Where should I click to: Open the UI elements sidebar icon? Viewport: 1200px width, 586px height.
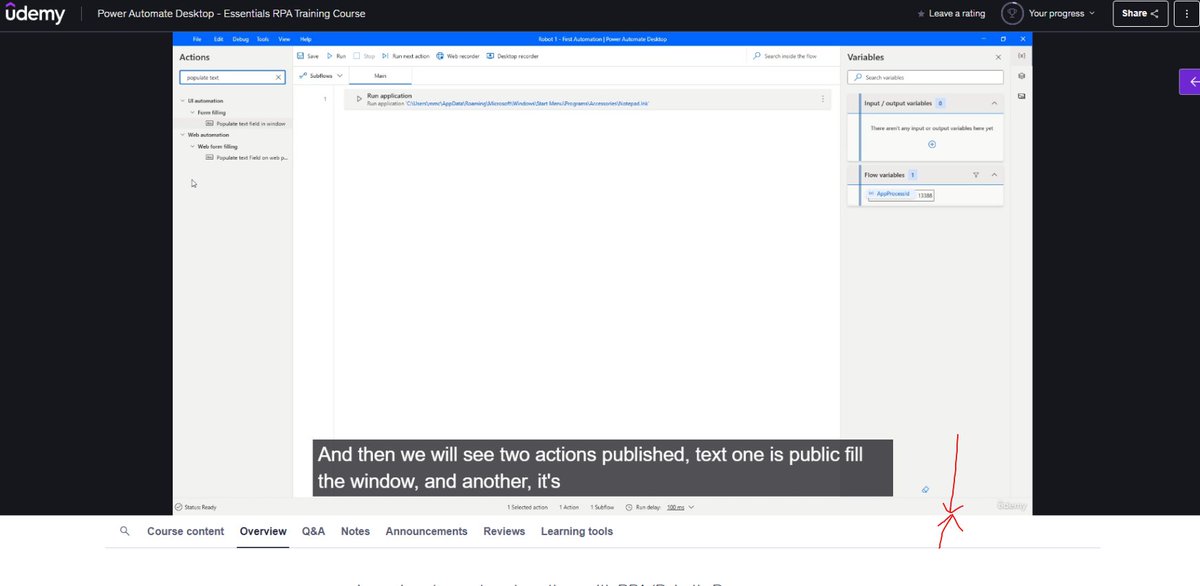[1021, 76]
